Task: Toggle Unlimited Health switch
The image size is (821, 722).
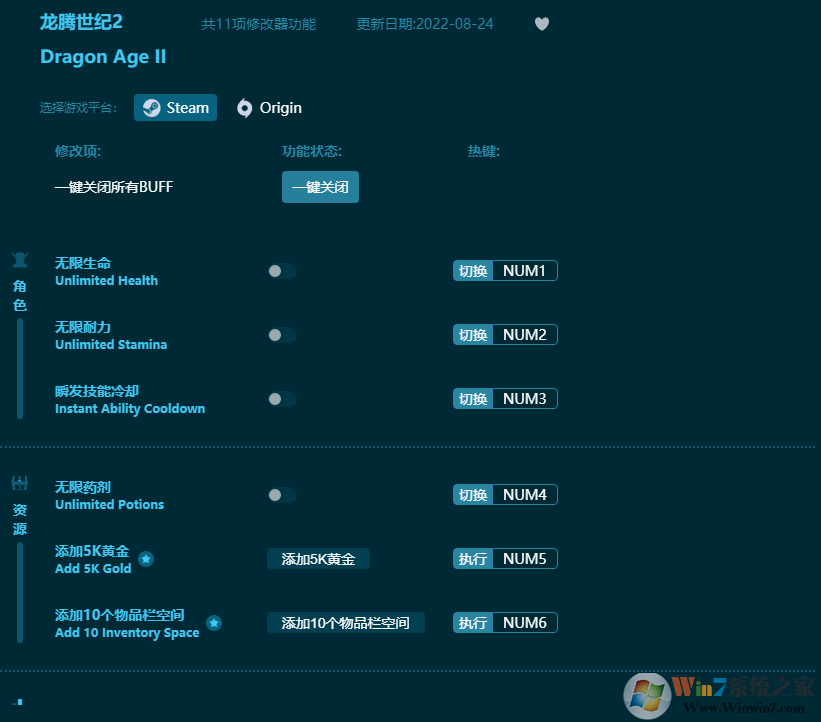Action: pyautogui.click(x=282, y=271)
